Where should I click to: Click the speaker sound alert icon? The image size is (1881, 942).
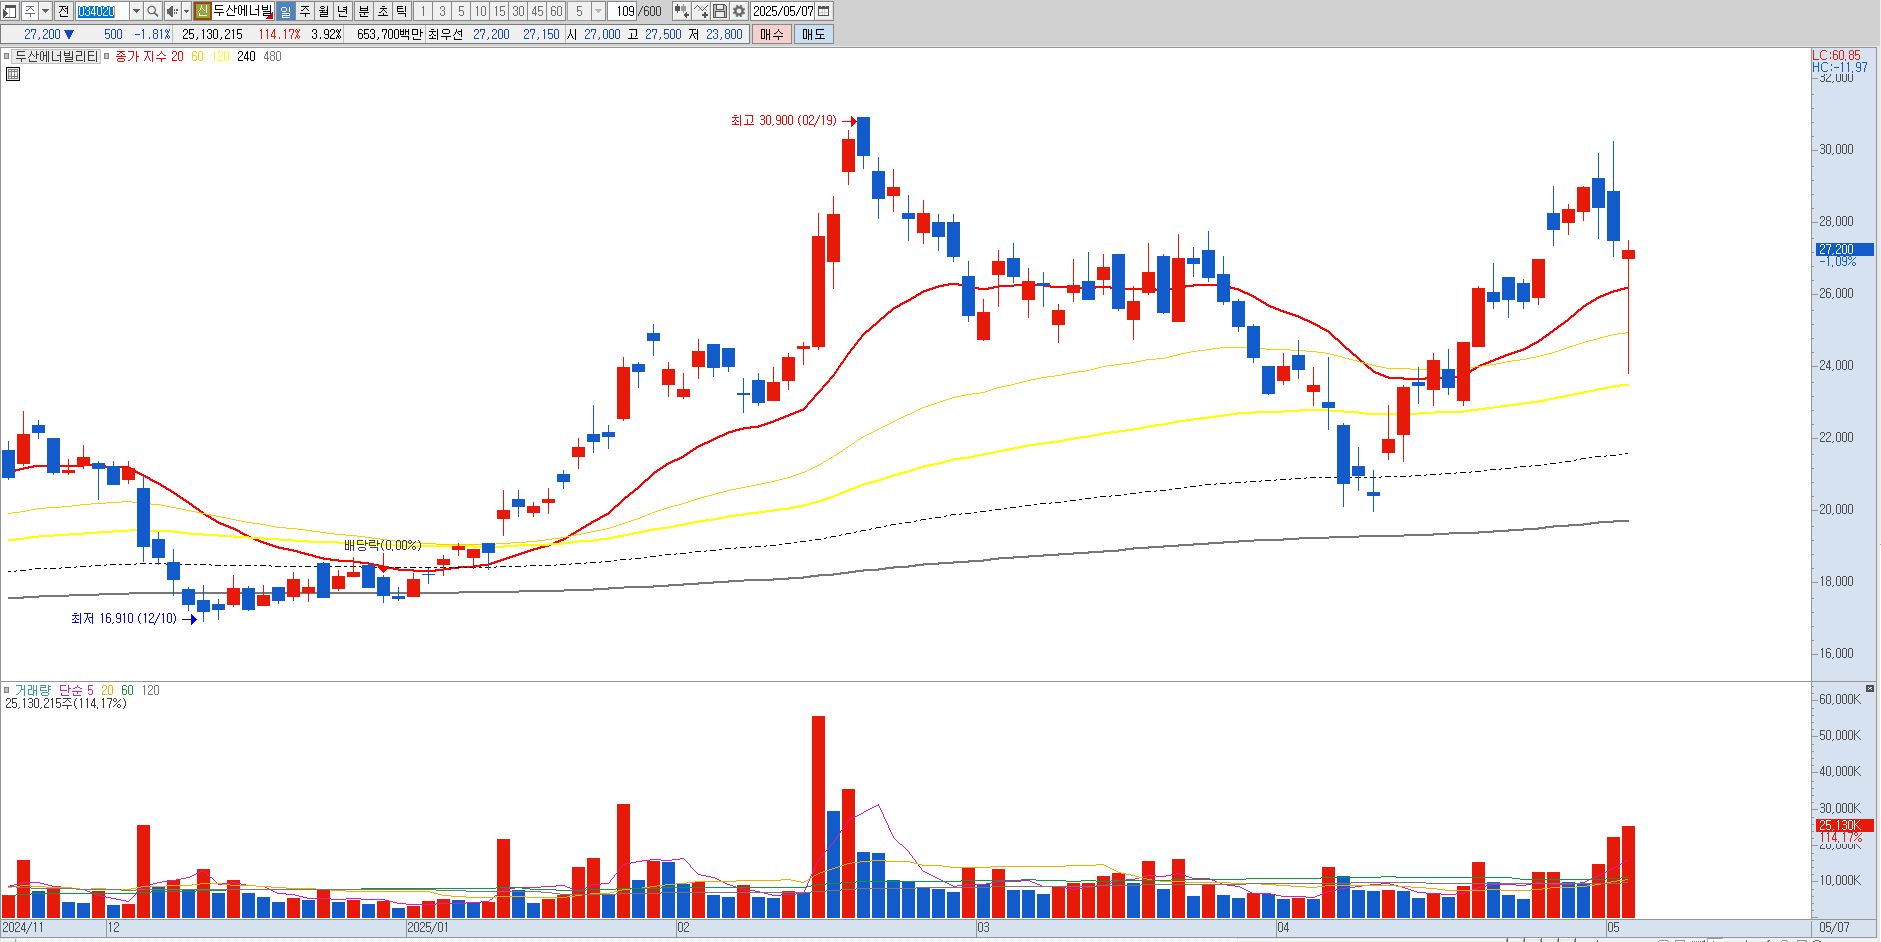(171, 11)
